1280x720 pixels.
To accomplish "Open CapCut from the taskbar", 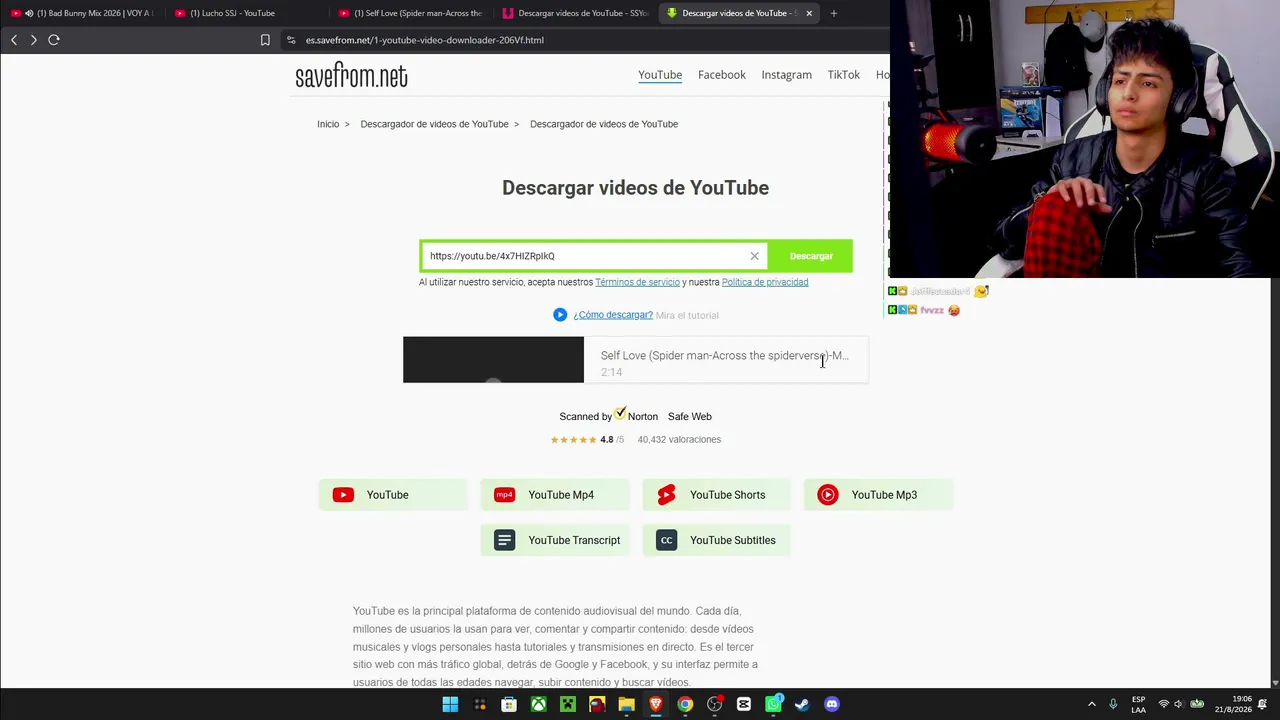I will (x=744, y=704).
